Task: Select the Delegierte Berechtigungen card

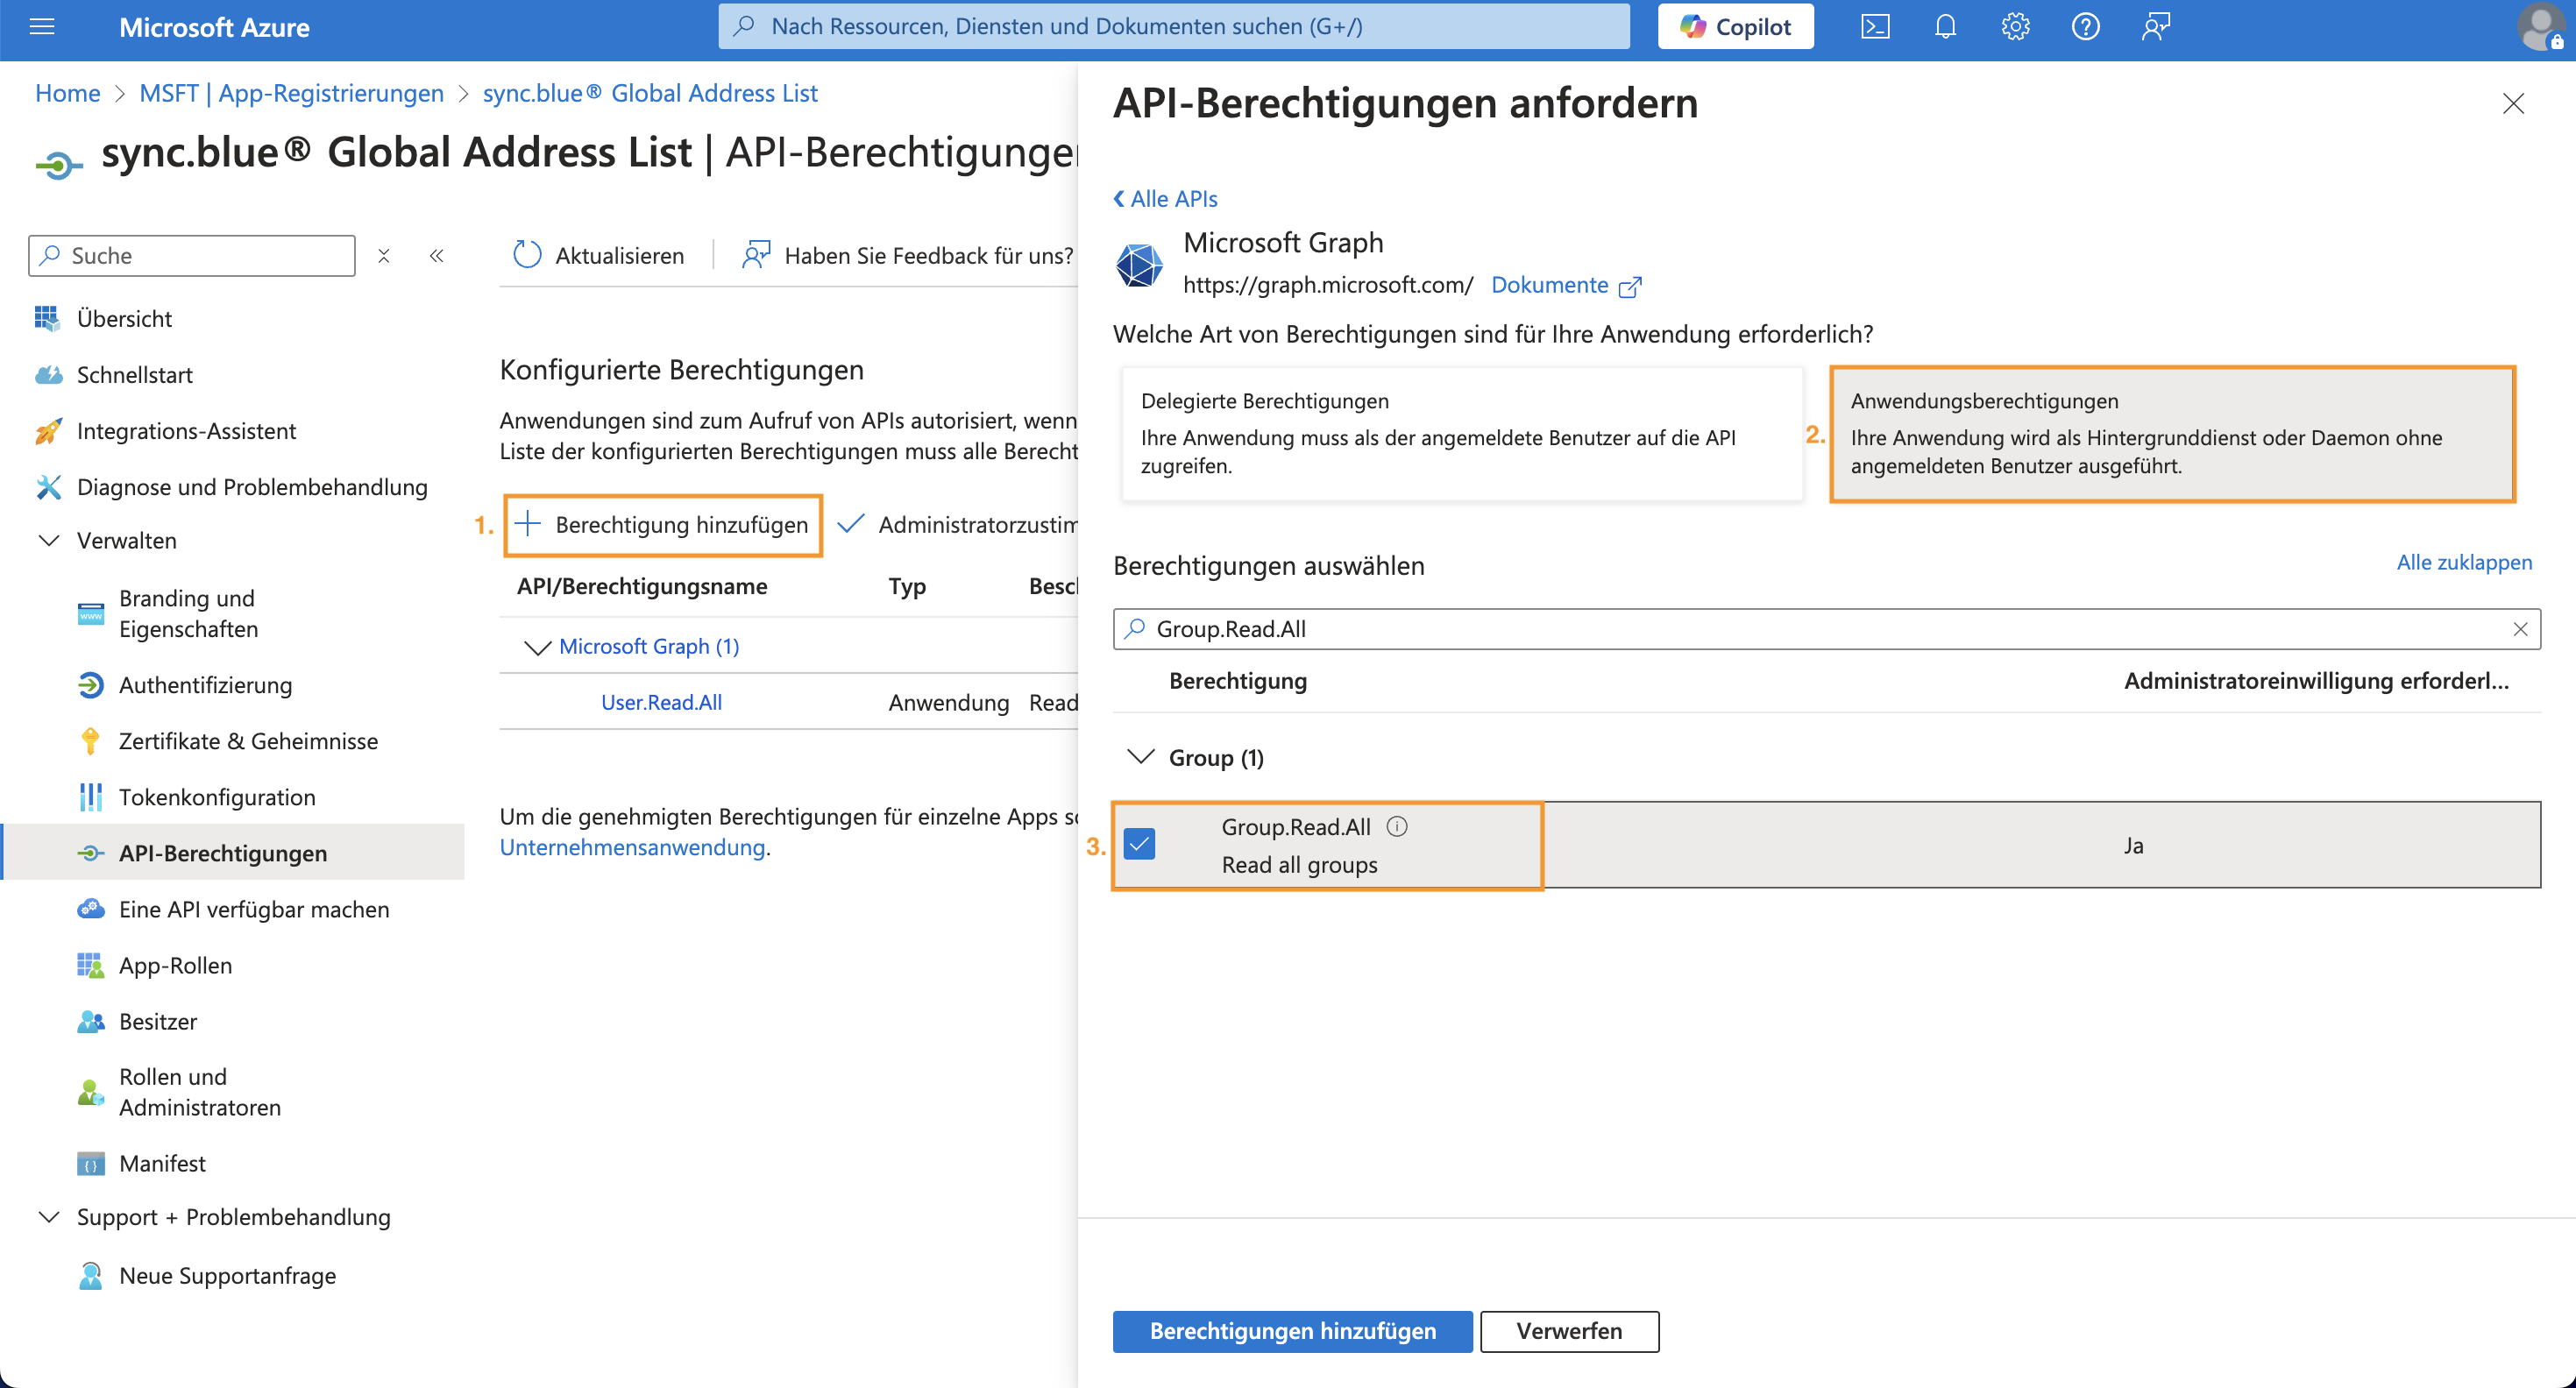Action: [x=1462, y=434]
